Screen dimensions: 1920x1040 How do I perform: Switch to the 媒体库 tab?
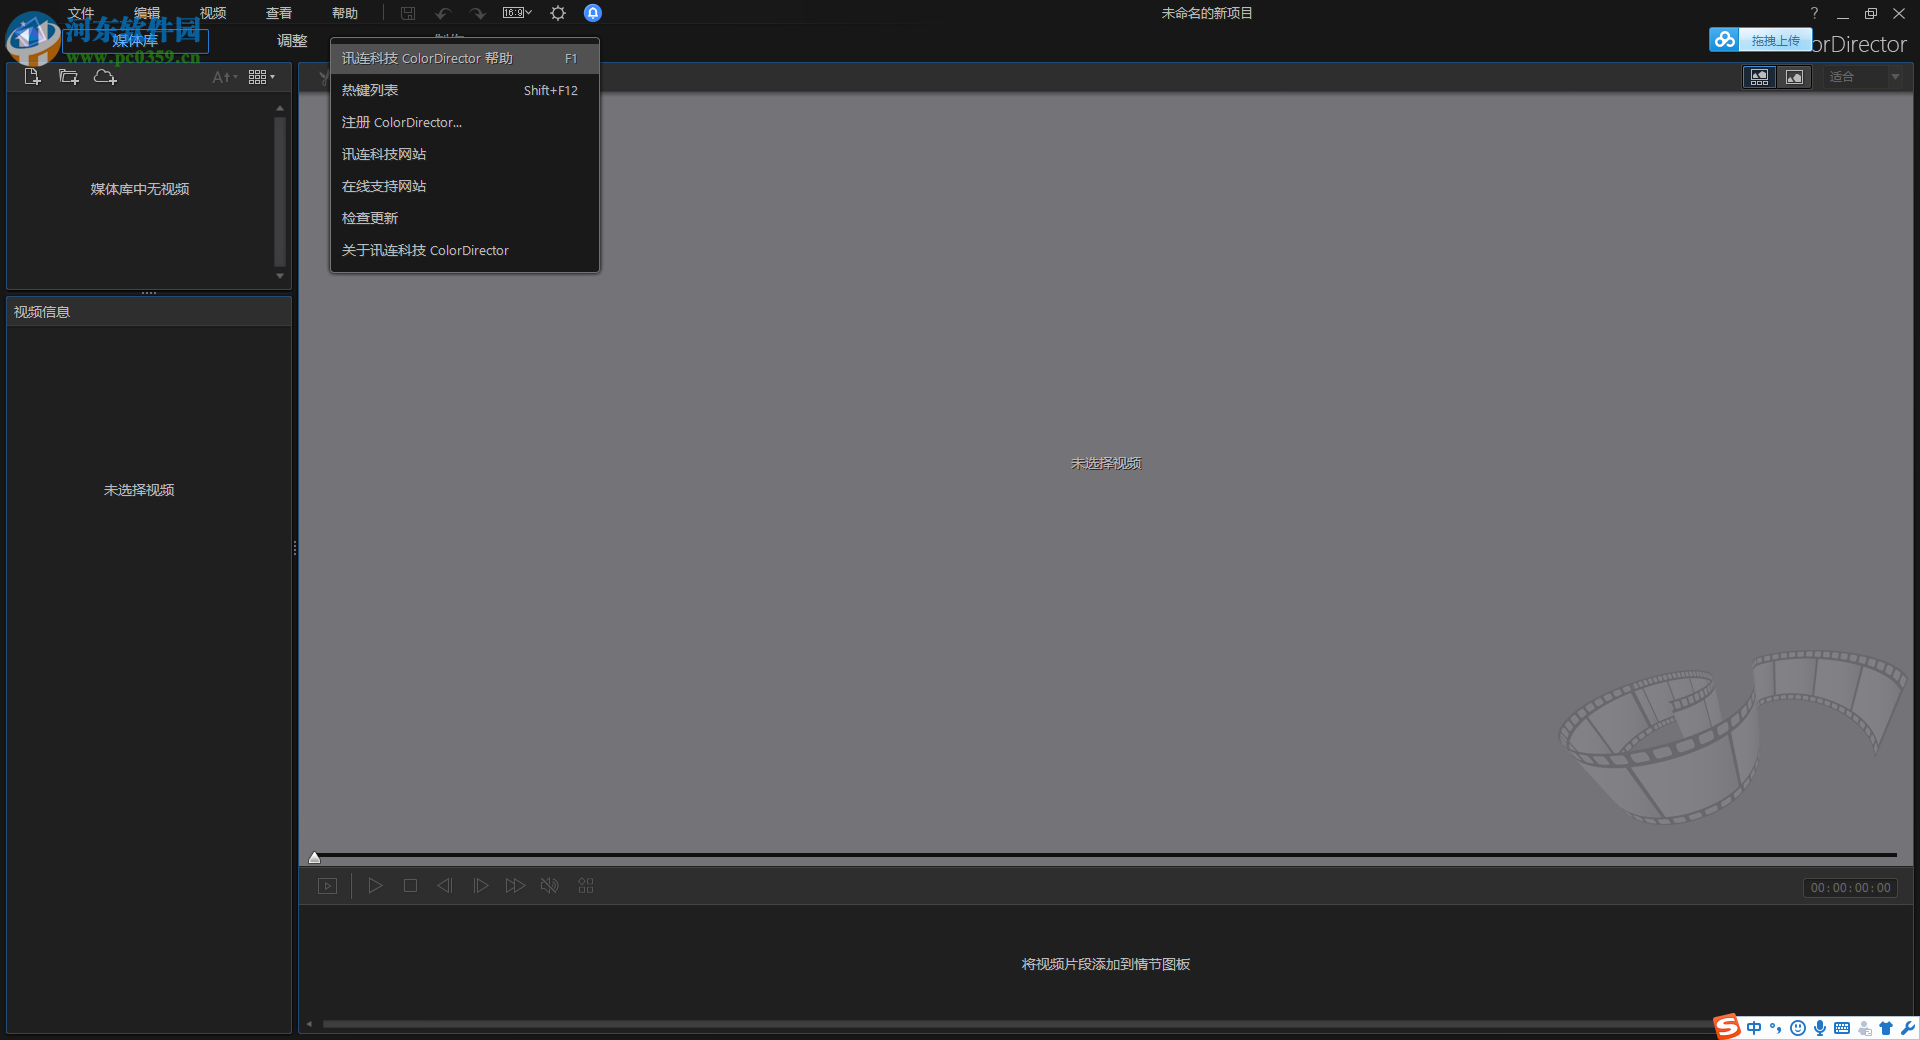click(135, 41)
